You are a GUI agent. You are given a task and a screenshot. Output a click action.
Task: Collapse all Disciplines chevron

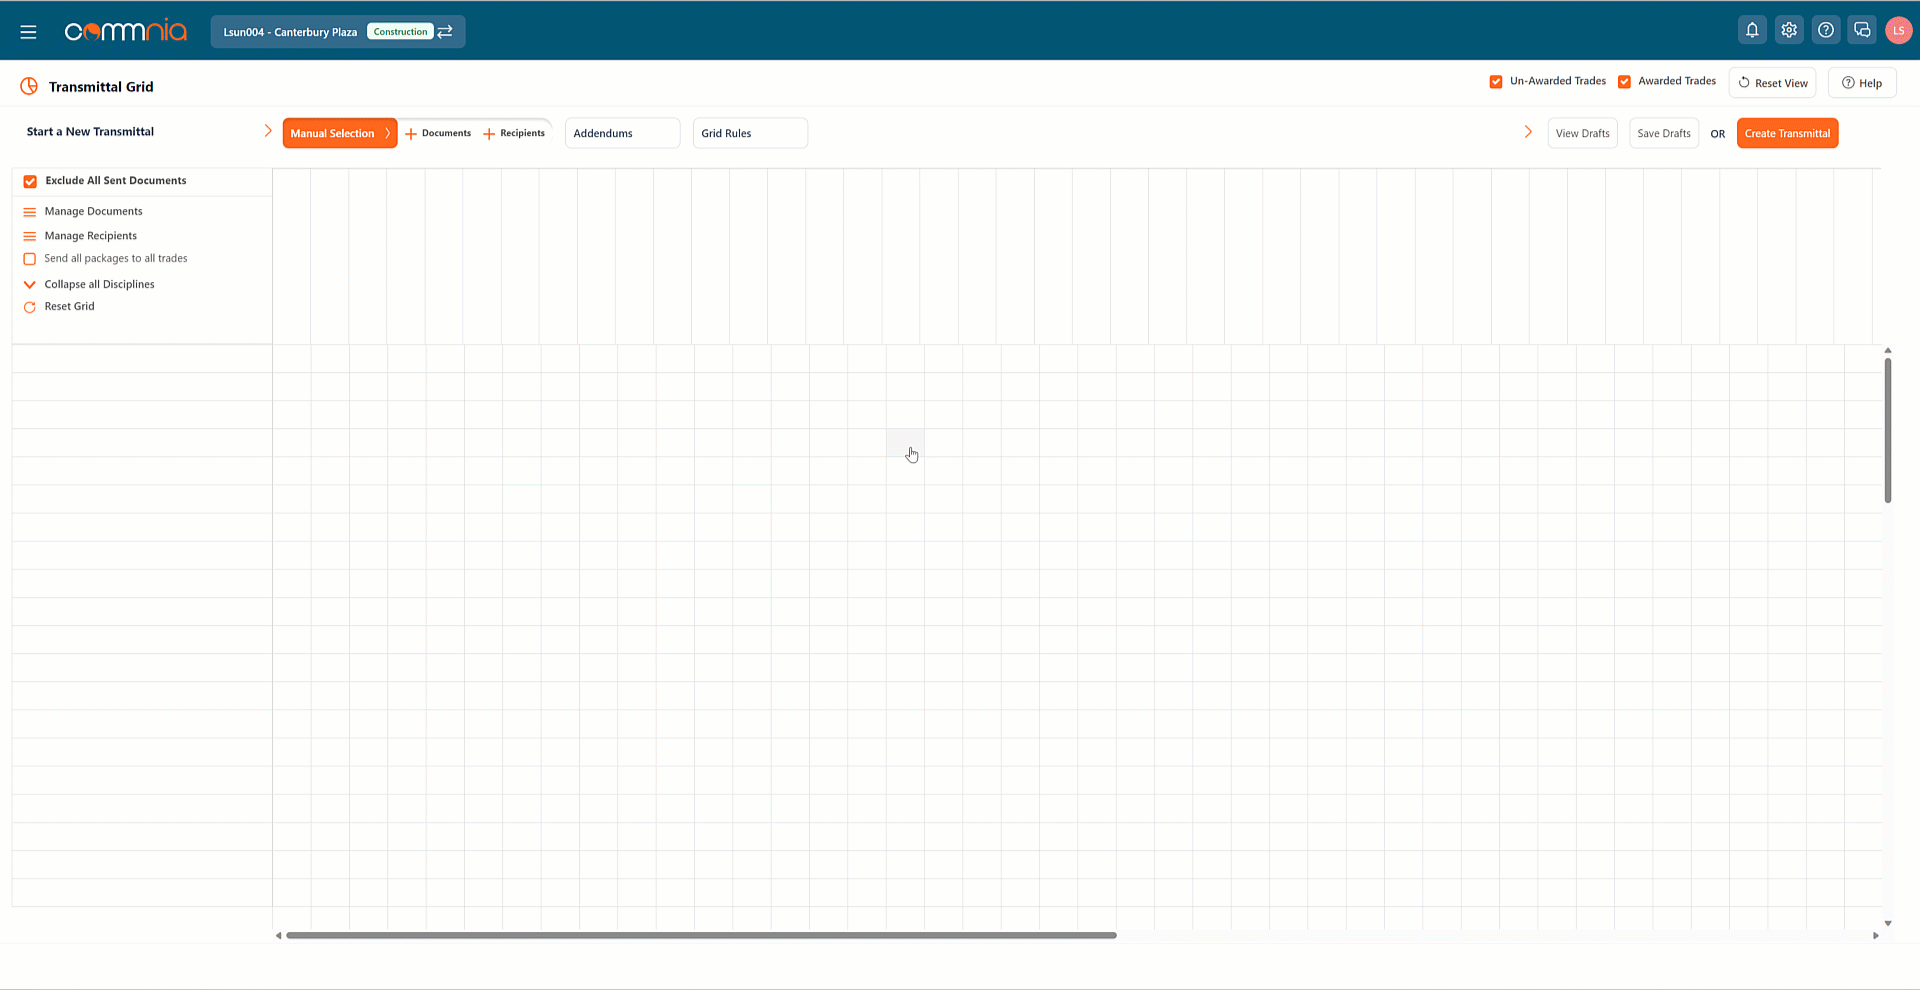point(30,285)
